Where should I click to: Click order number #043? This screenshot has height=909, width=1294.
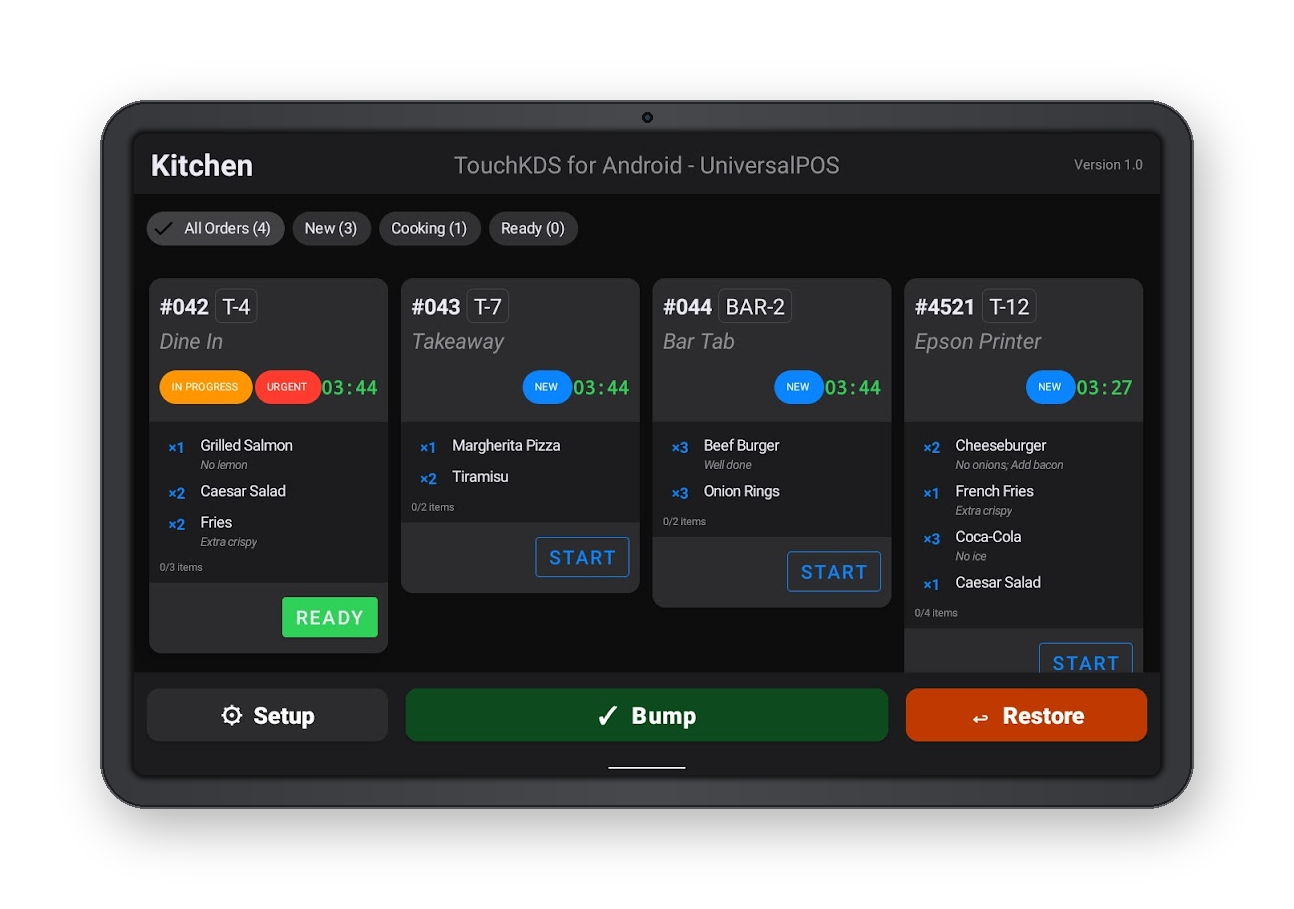(x=436, y=307)
